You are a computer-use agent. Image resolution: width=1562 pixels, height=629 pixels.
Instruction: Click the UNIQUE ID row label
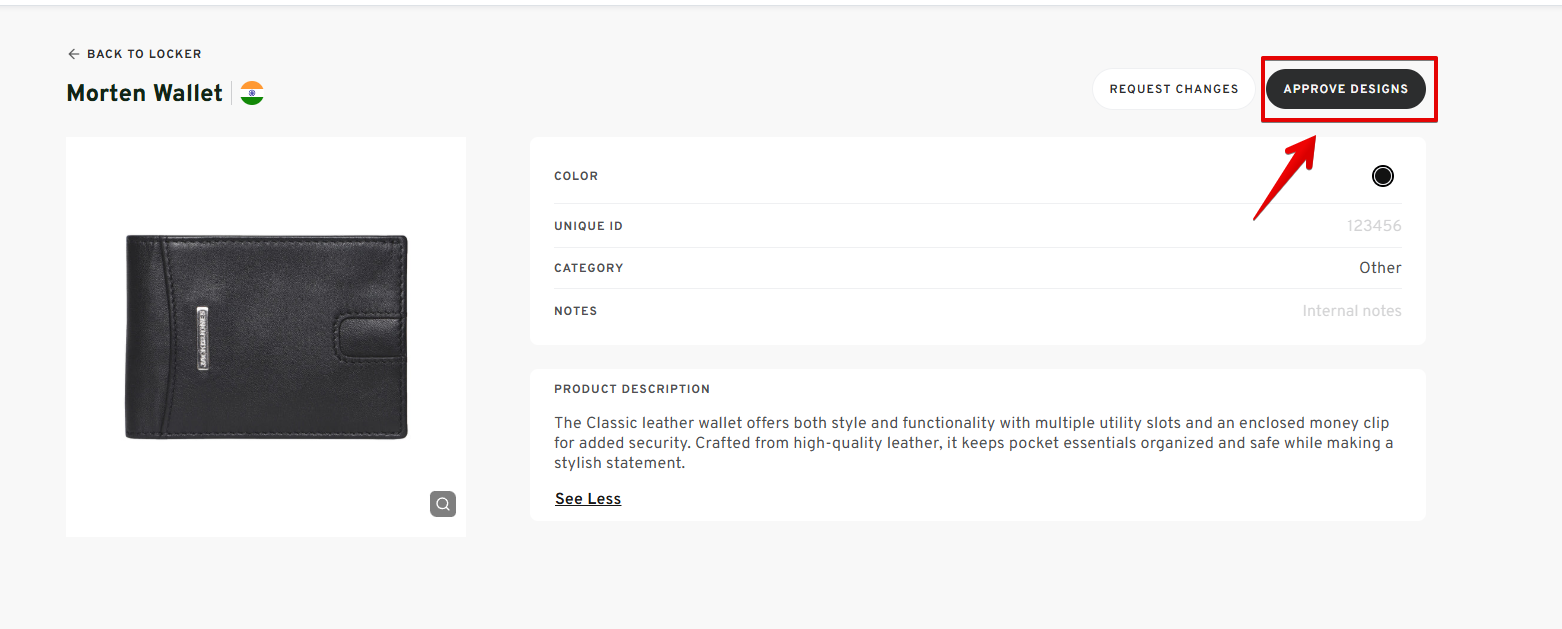tap(588, 226)
